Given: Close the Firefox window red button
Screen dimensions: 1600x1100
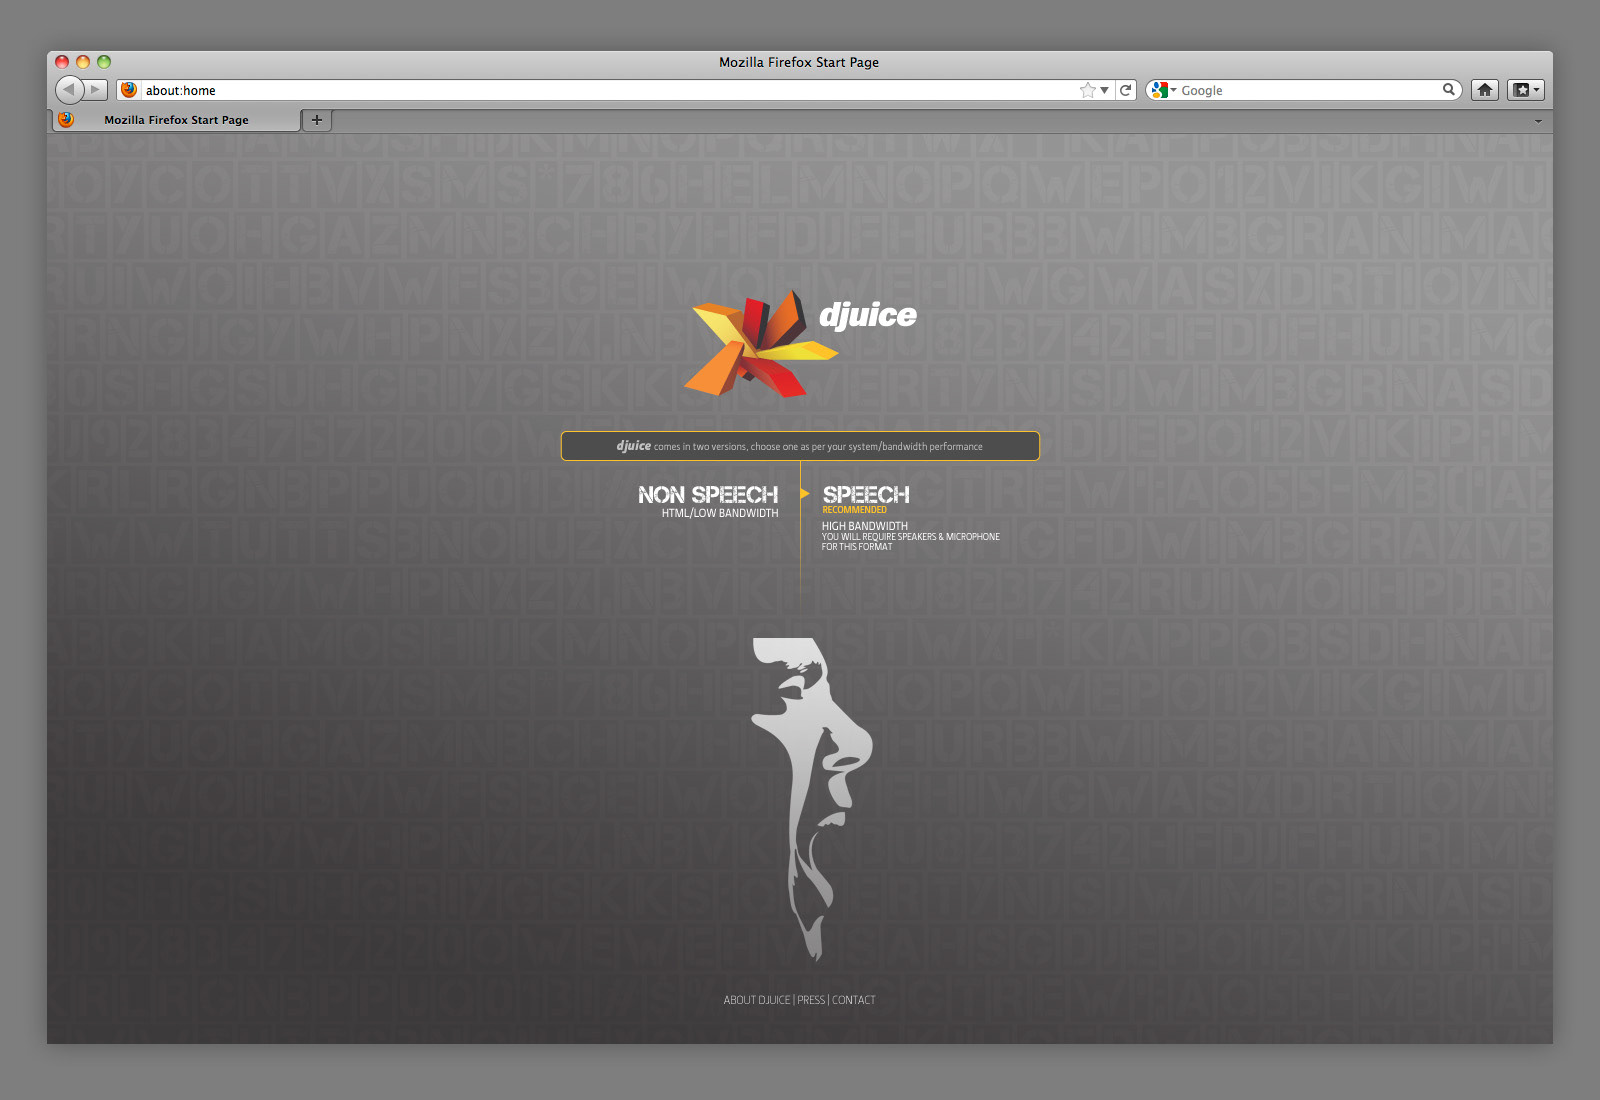Looking at the screenshot, I should (62, 62).
